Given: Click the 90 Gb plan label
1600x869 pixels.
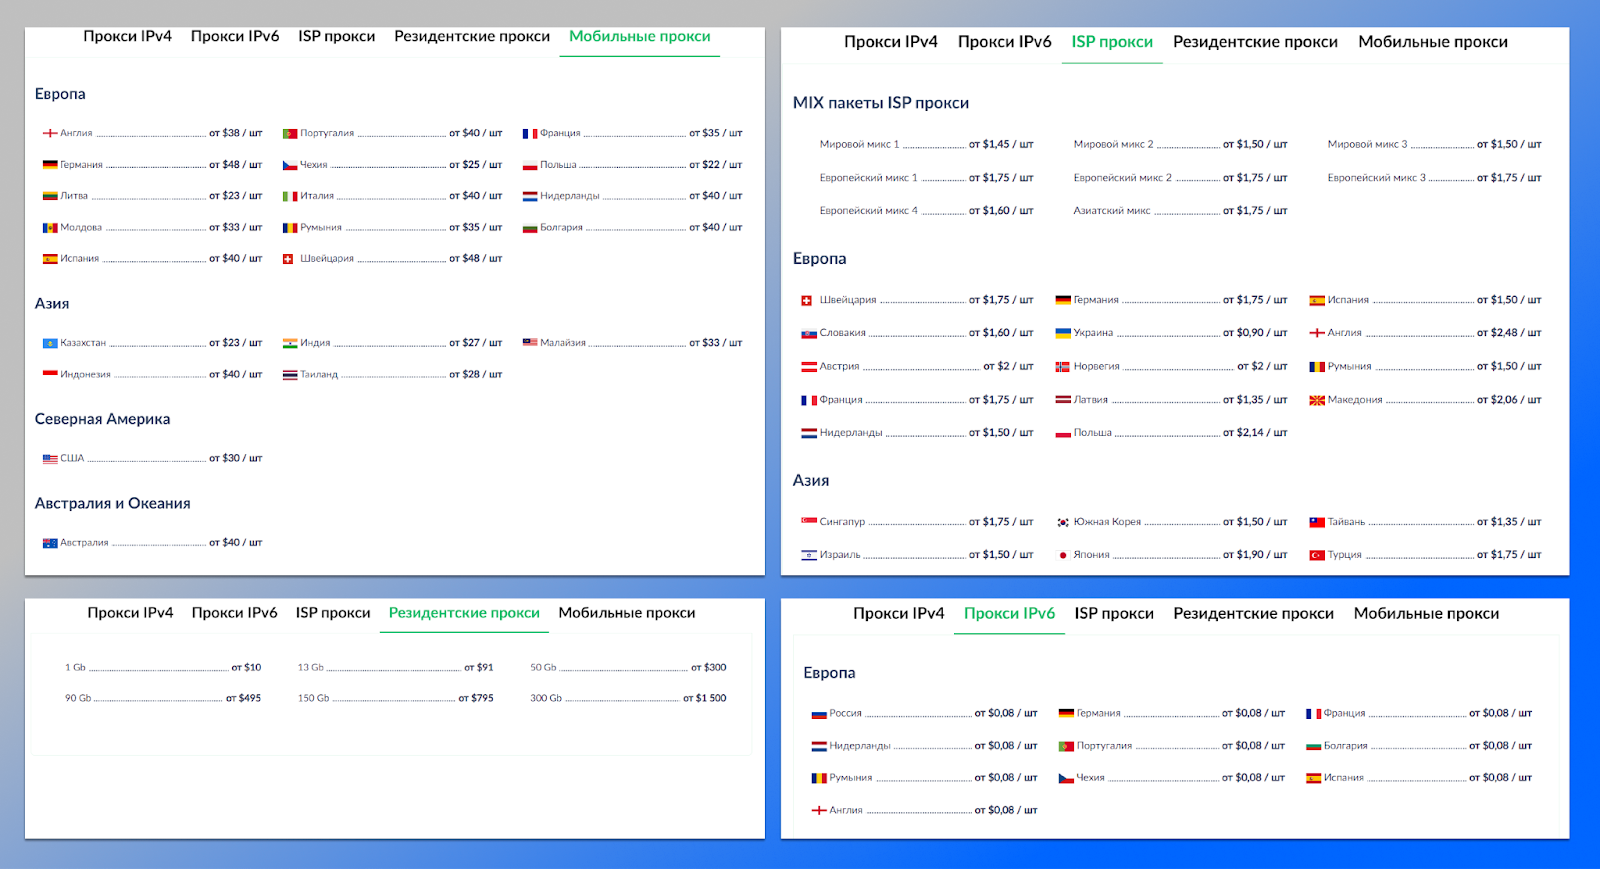Looking at the screenshot, I should [x=78, y=699].
